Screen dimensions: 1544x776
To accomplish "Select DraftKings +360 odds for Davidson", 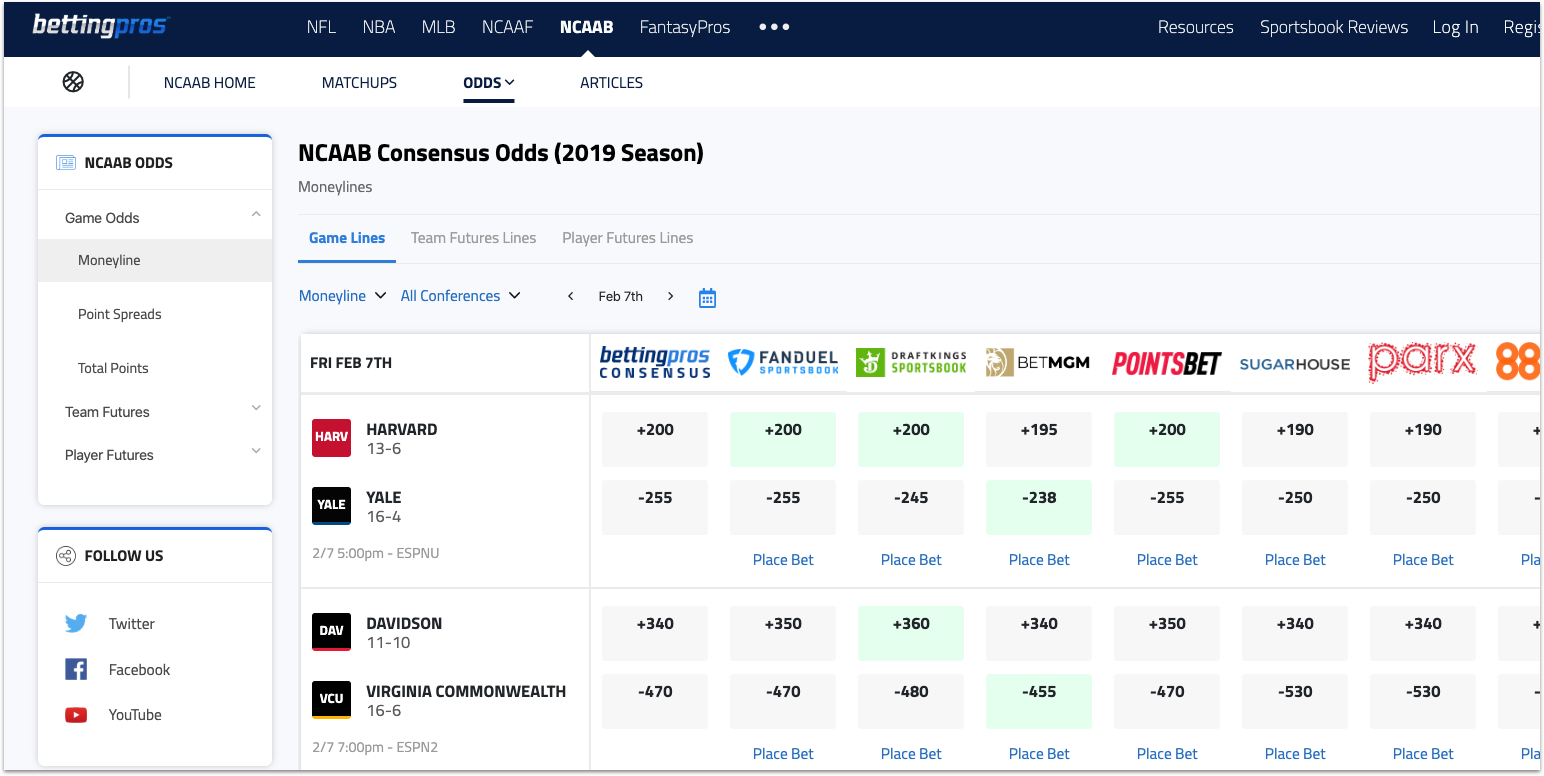I will (911, 633).
